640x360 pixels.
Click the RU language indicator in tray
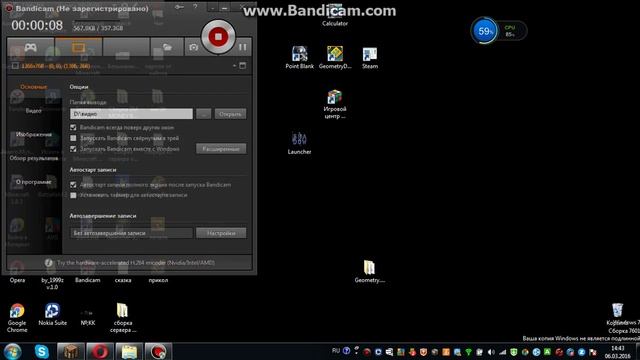(336, 351)
